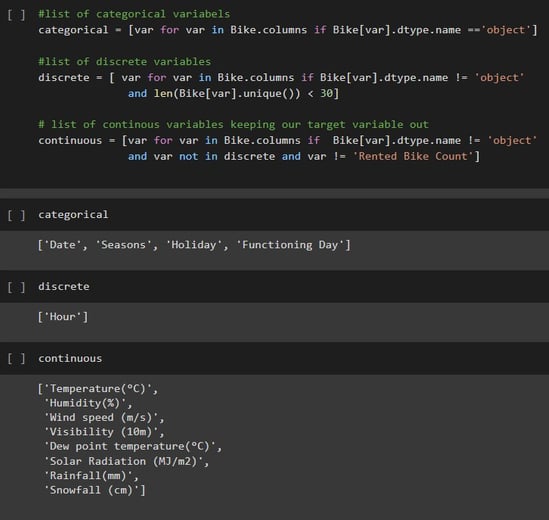Viewport: 549px width, 520px height.
Task: Click 'Wind speed (m/s)' in the output
Action: pos(101,417)
